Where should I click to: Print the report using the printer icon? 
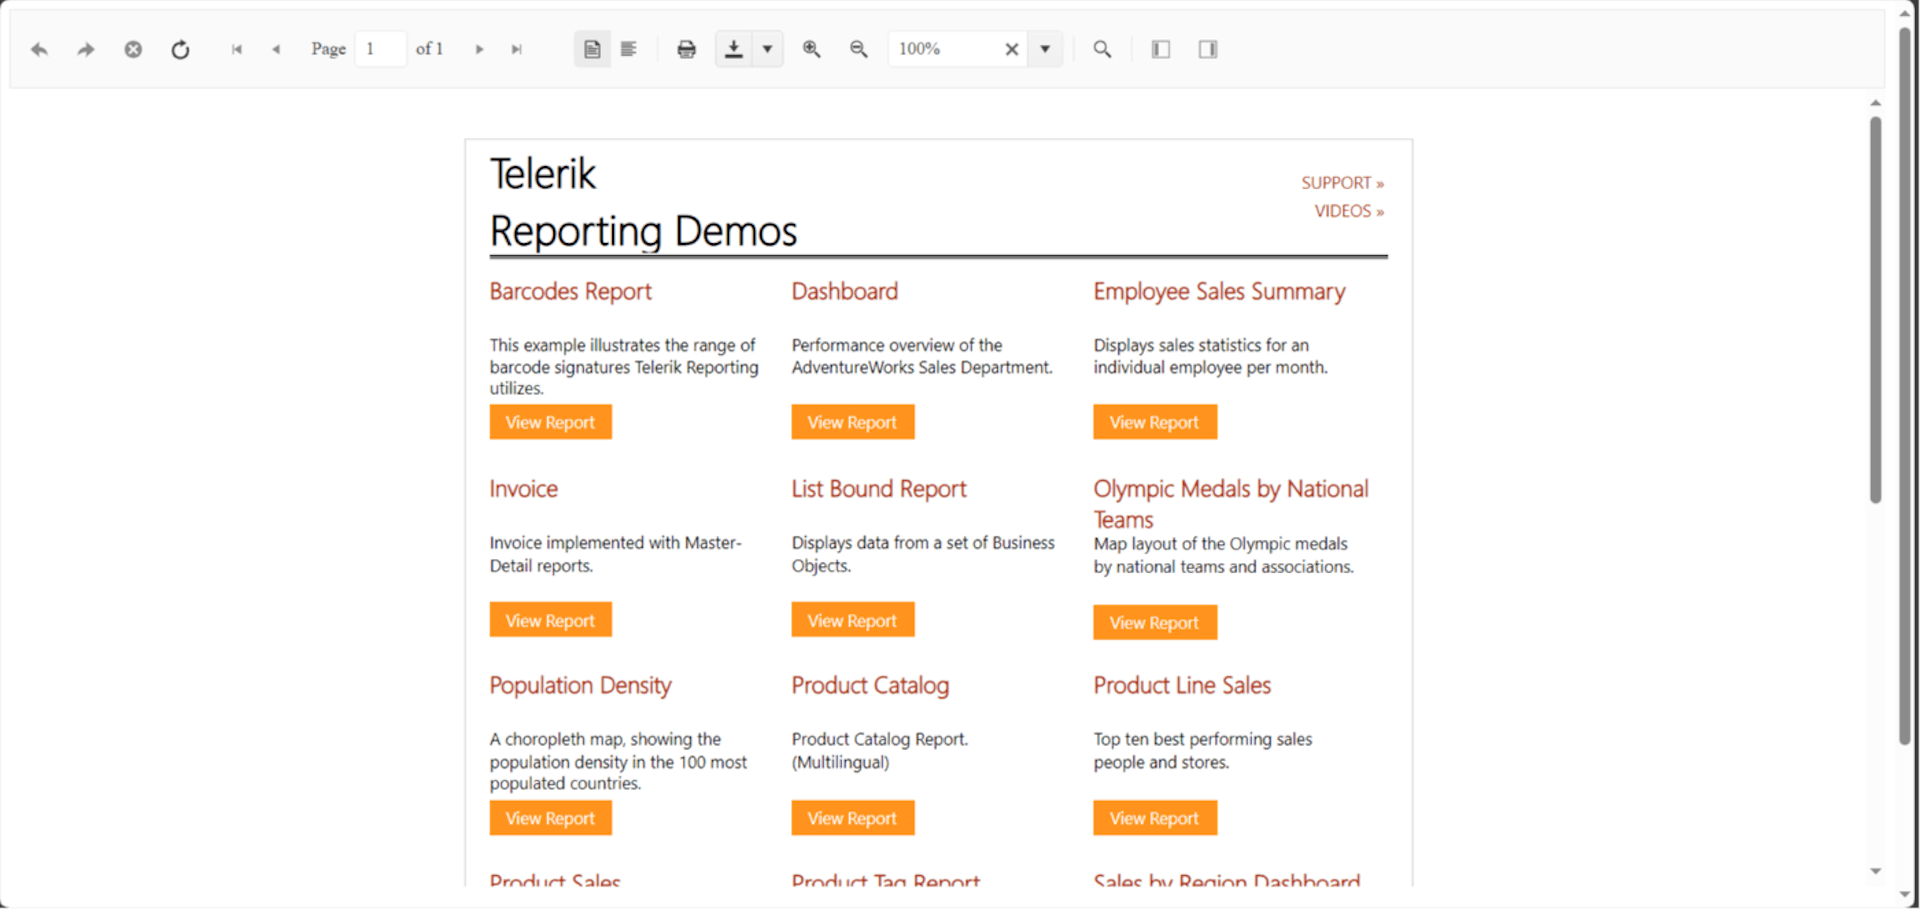pos(686,49)
